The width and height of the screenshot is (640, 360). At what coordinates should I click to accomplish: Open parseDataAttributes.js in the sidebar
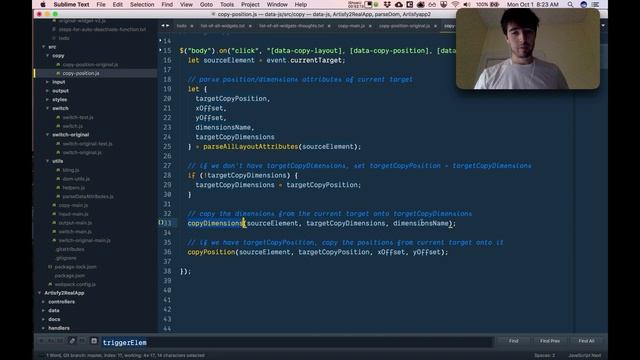click(x=88, y=196)
